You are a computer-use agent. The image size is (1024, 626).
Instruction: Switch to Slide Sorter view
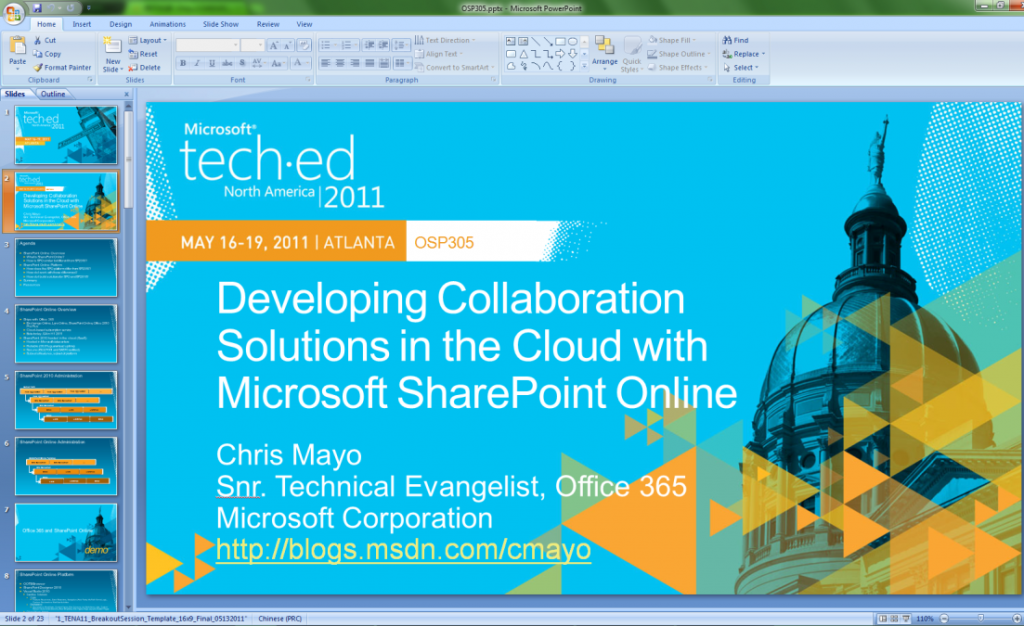pyautogui.click(x=894, y=618)
